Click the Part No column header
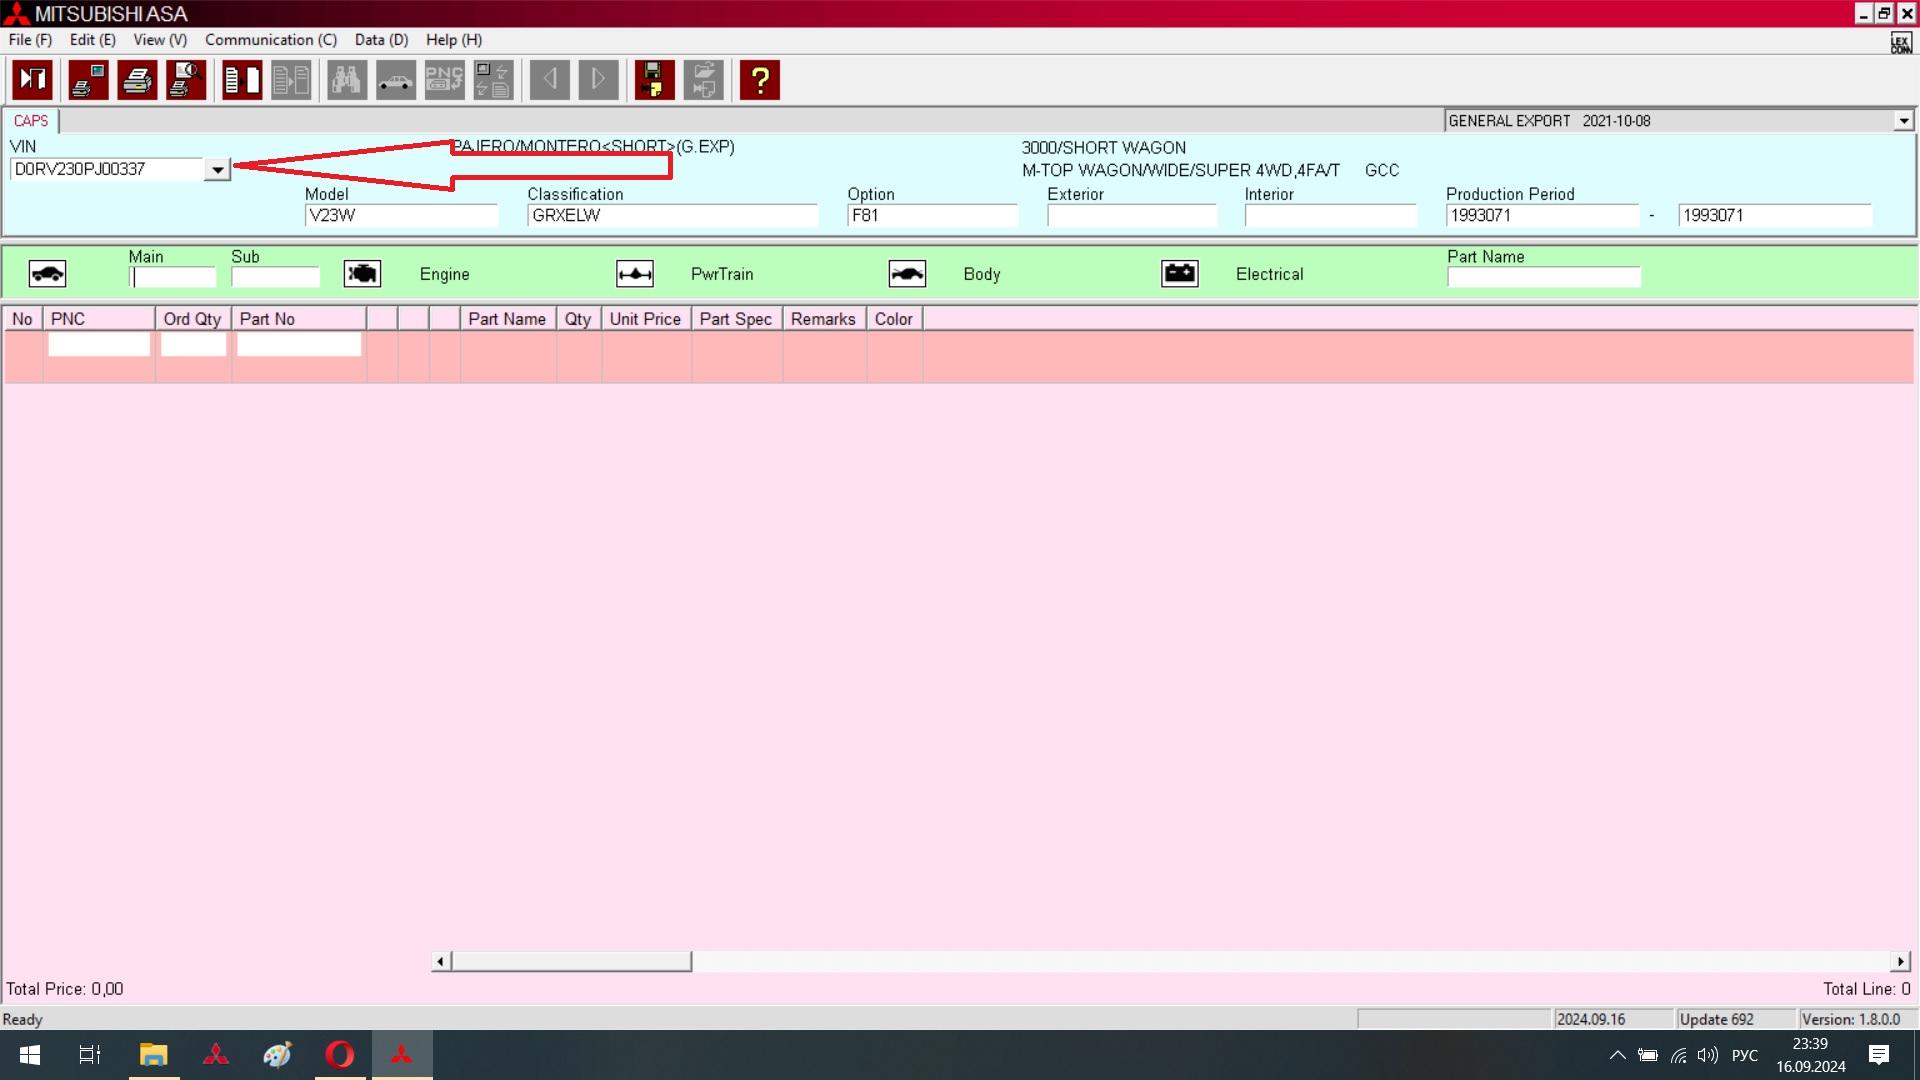This screenshot has width=1920, height=1080. (267, 319)
